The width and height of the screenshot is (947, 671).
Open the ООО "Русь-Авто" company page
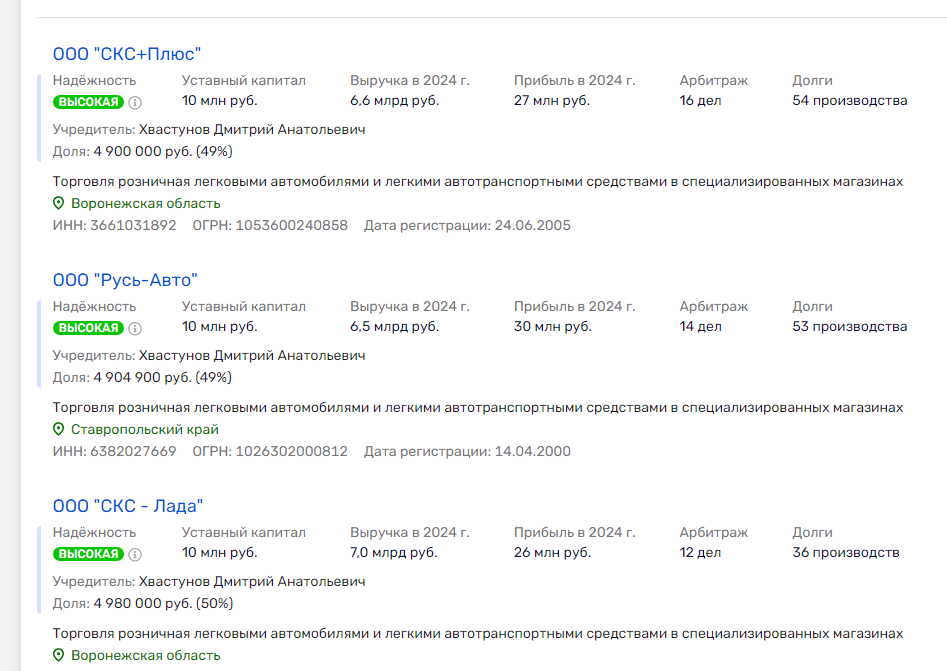125,280
